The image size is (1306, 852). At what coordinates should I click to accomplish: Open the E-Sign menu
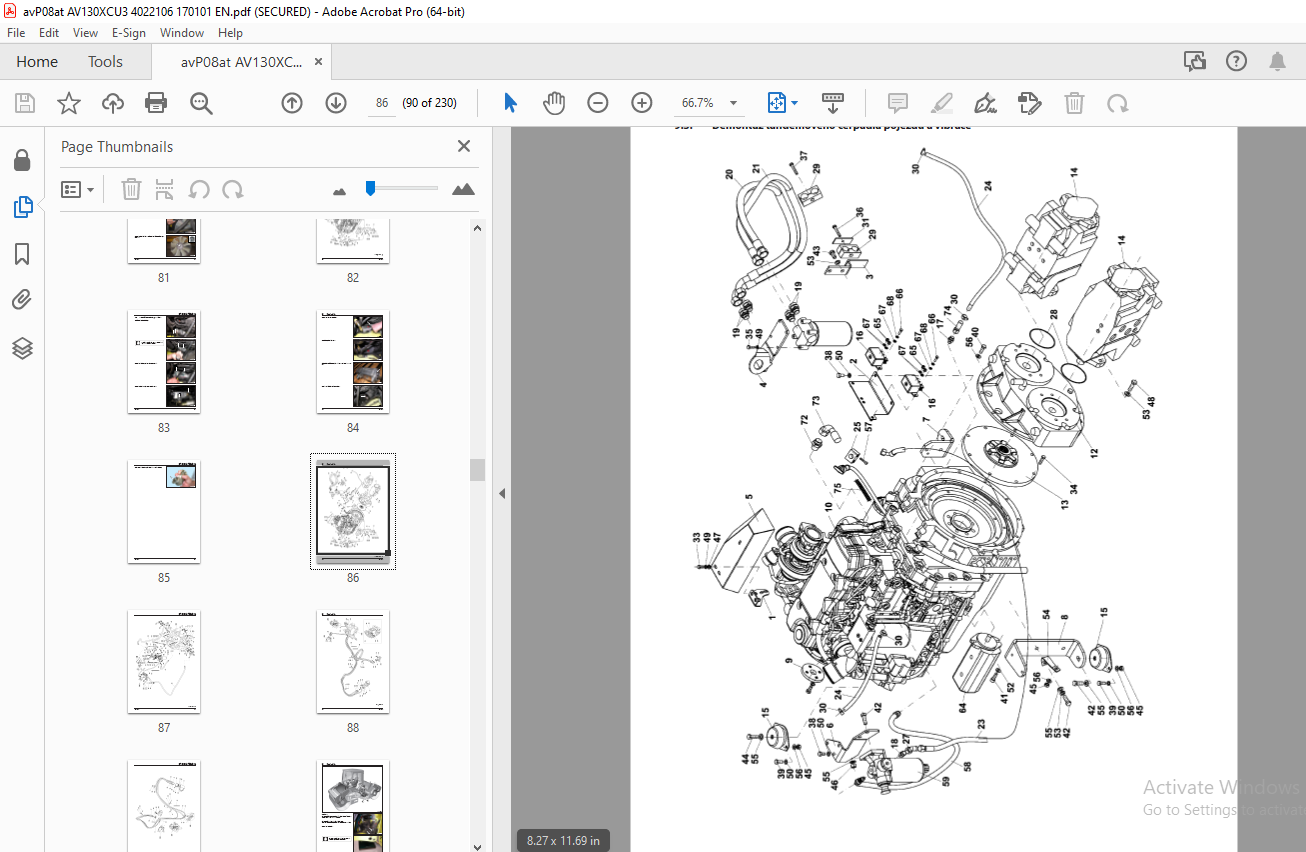[x=129, y=33]
